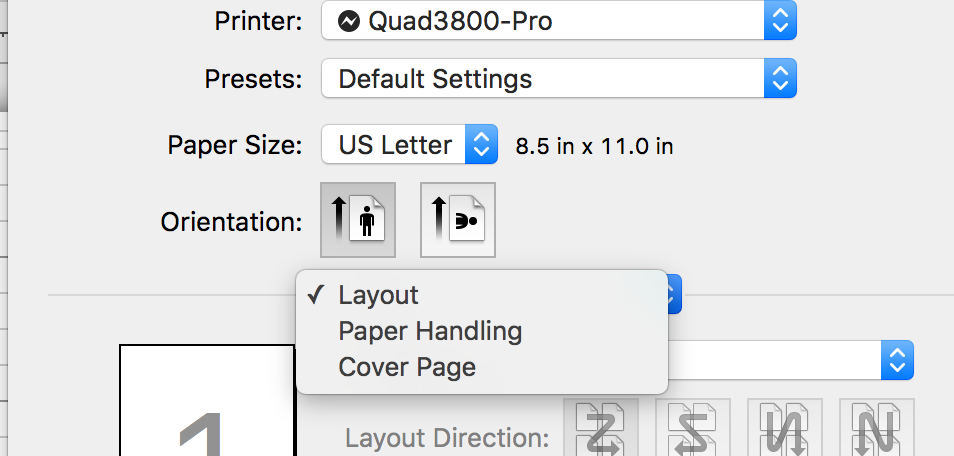Choose Paper Handling from the menu
The image size is (954, 456).
[x=430, y=331]
